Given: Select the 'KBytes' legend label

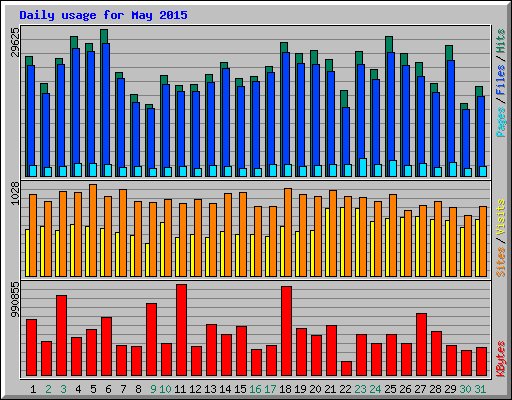Looking at the screenshot, I should coord(501,359).
